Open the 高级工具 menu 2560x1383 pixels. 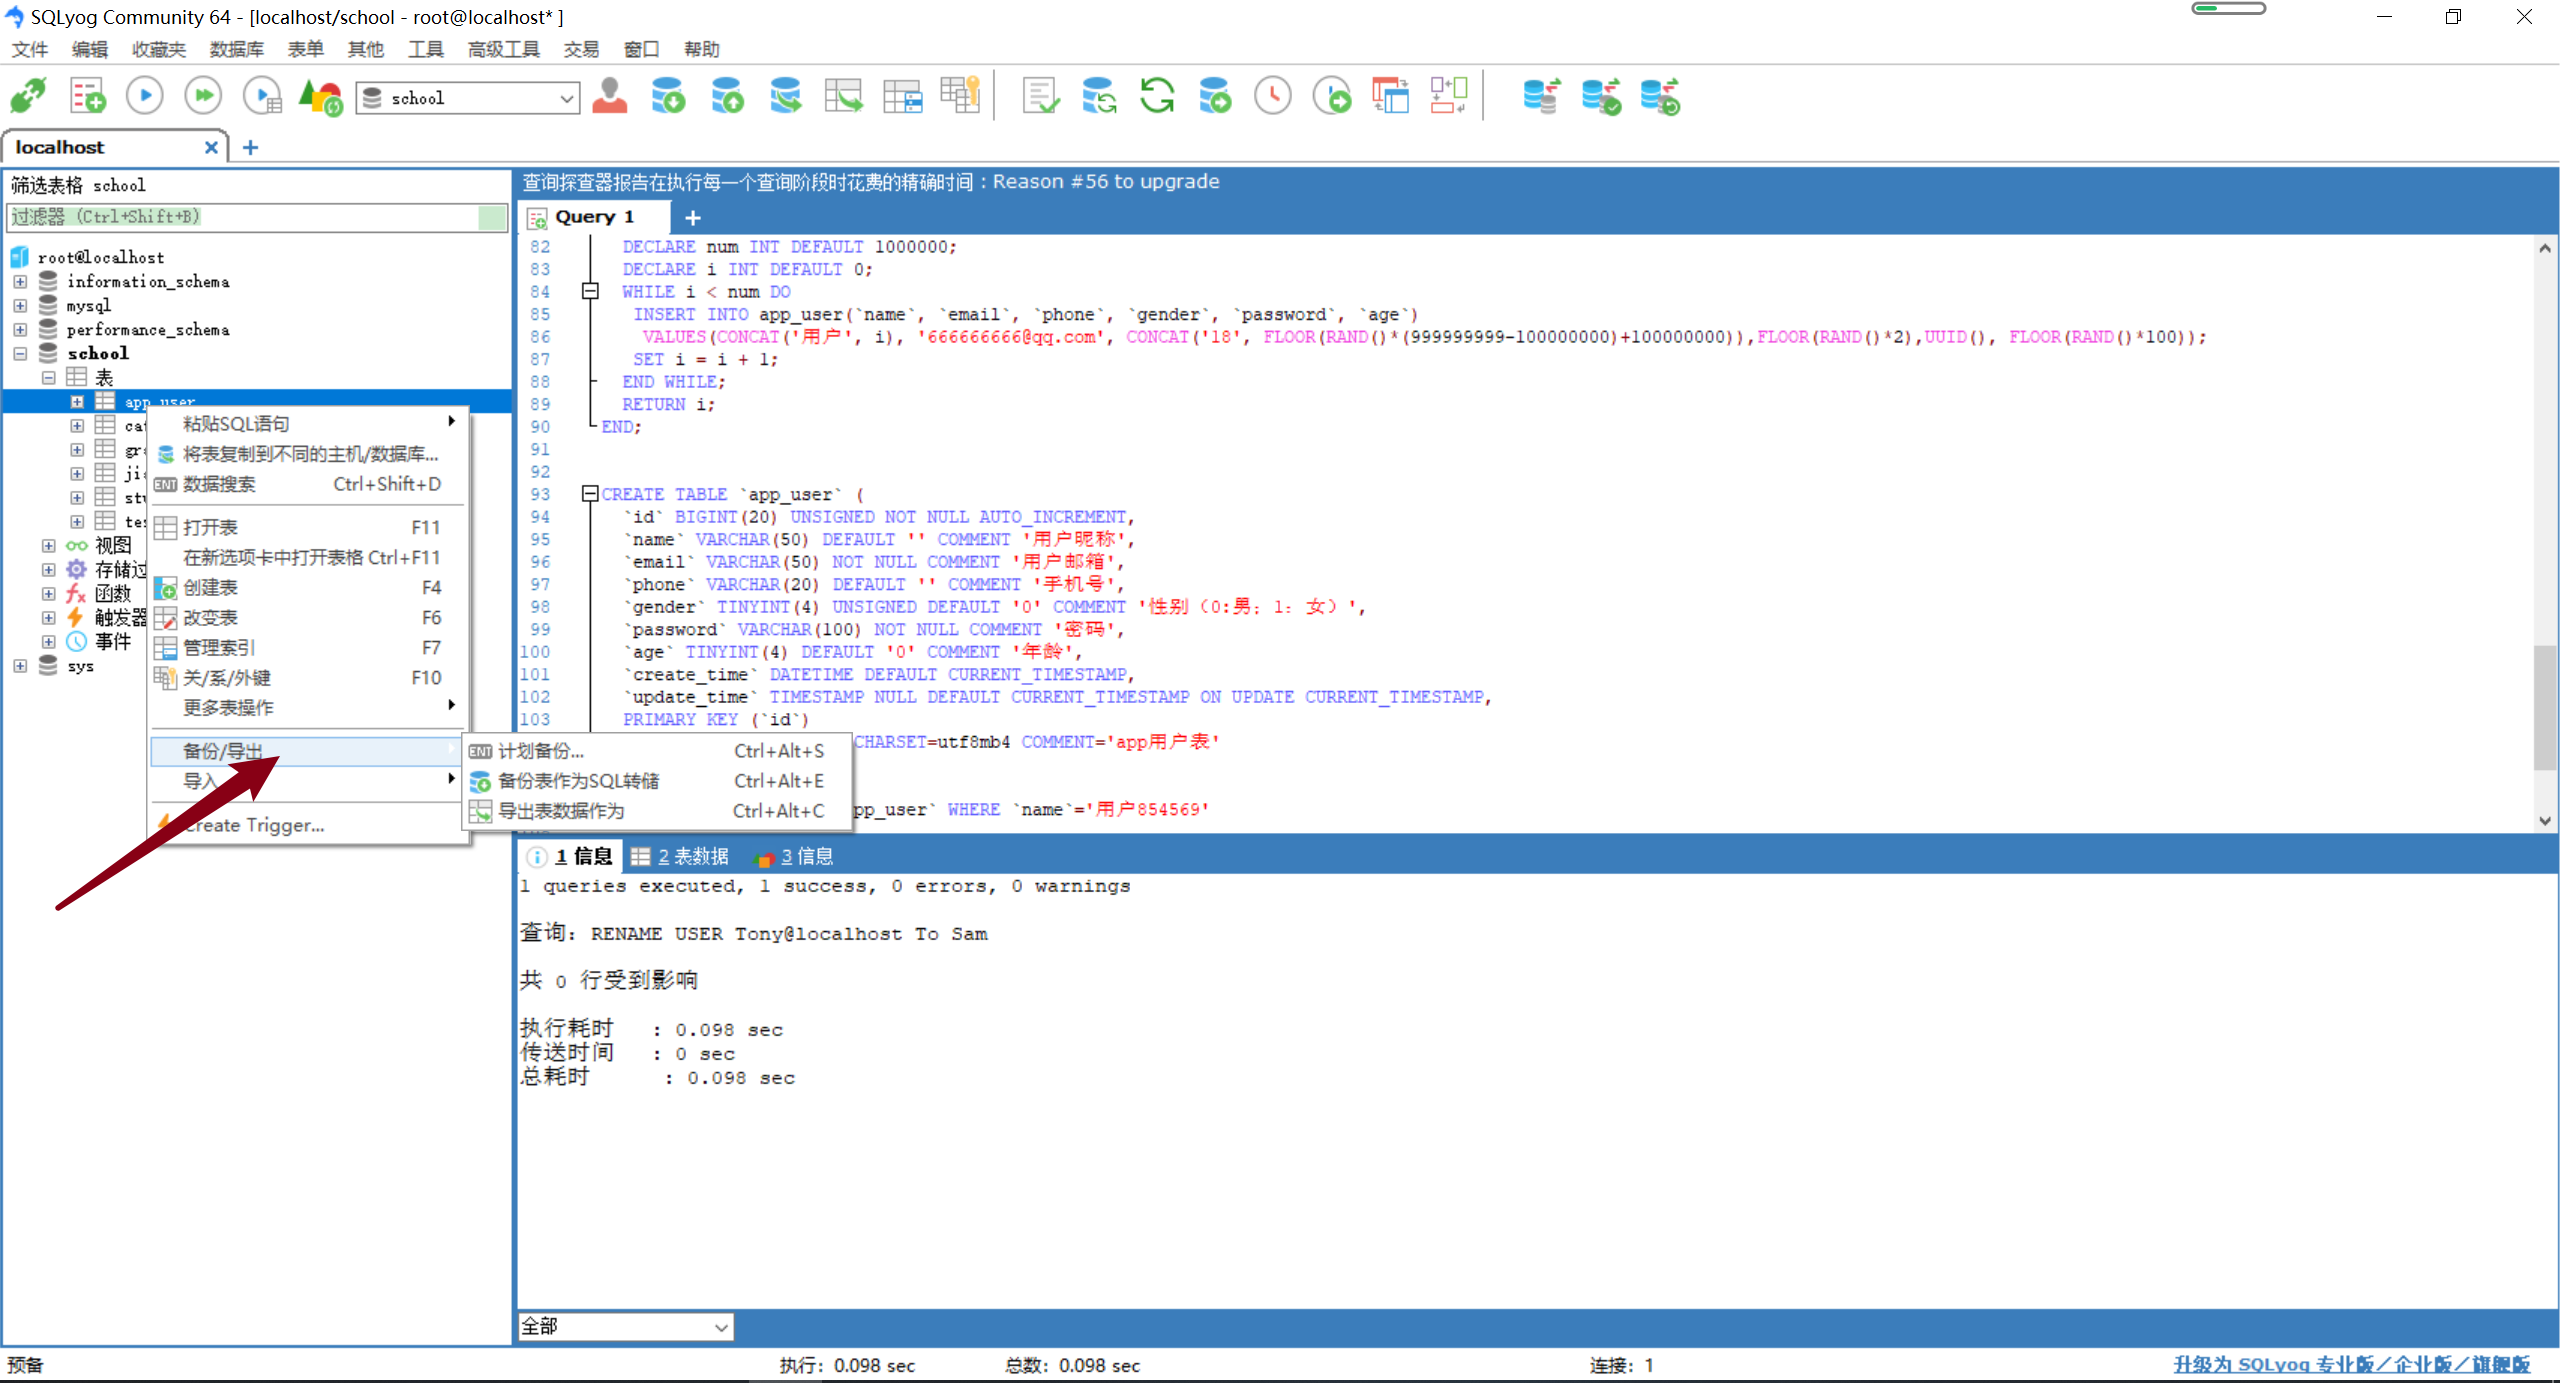click(x=503, y=49)
